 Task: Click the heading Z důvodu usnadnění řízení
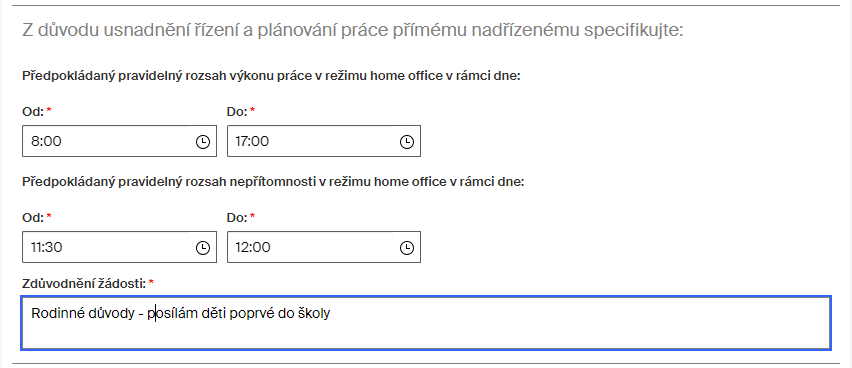352,30
